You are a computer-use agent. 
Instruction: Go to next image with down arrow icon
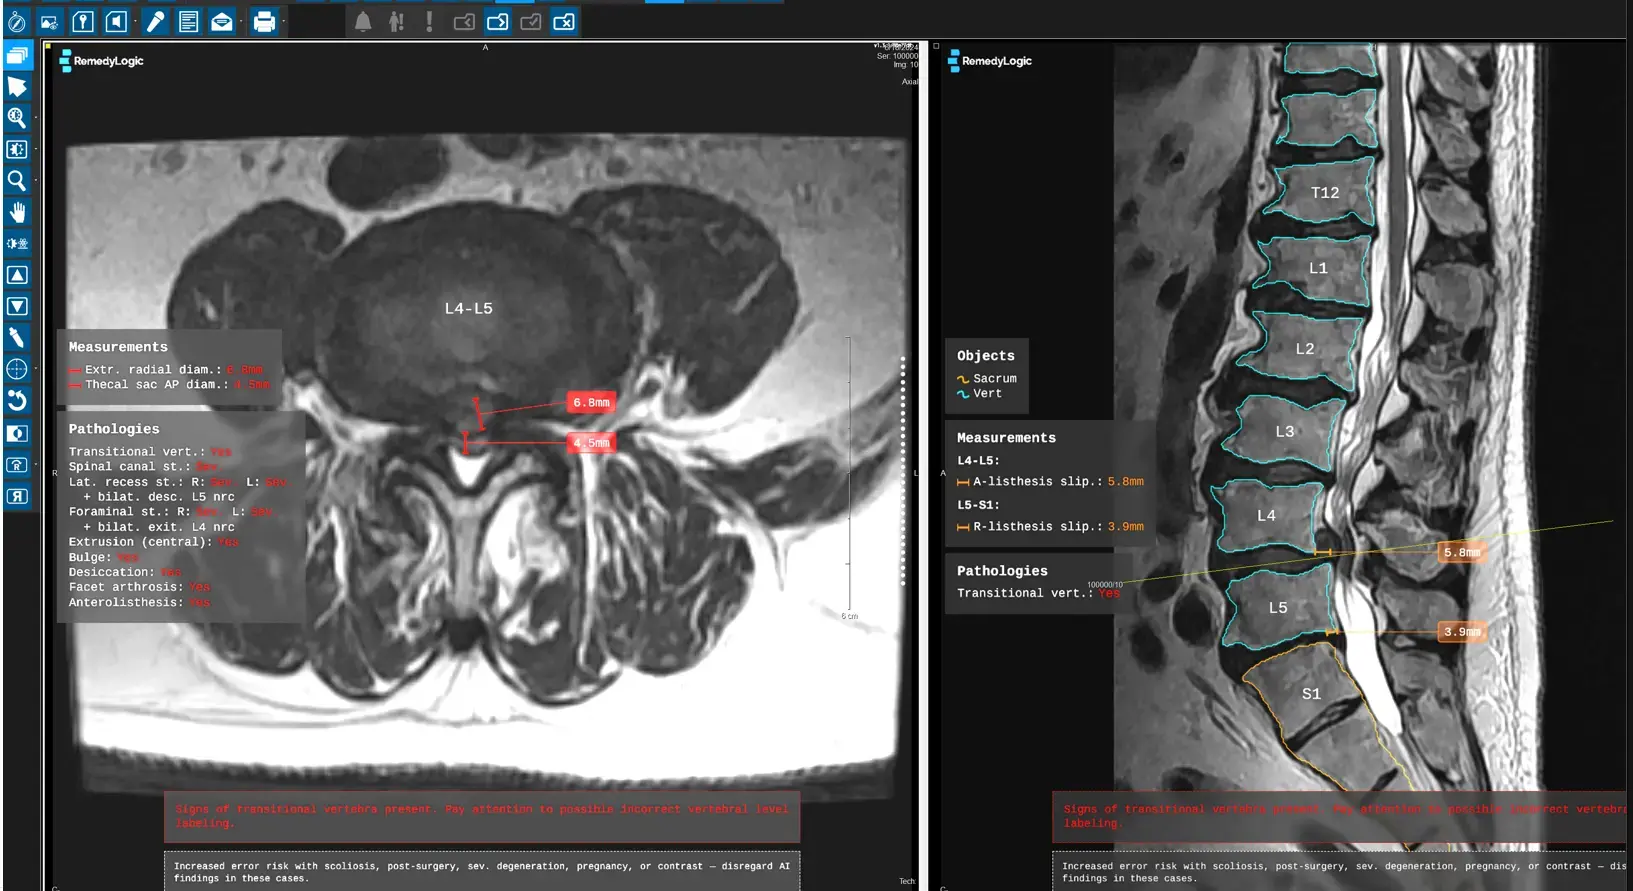pyautogui.click(x=17, y=306)
